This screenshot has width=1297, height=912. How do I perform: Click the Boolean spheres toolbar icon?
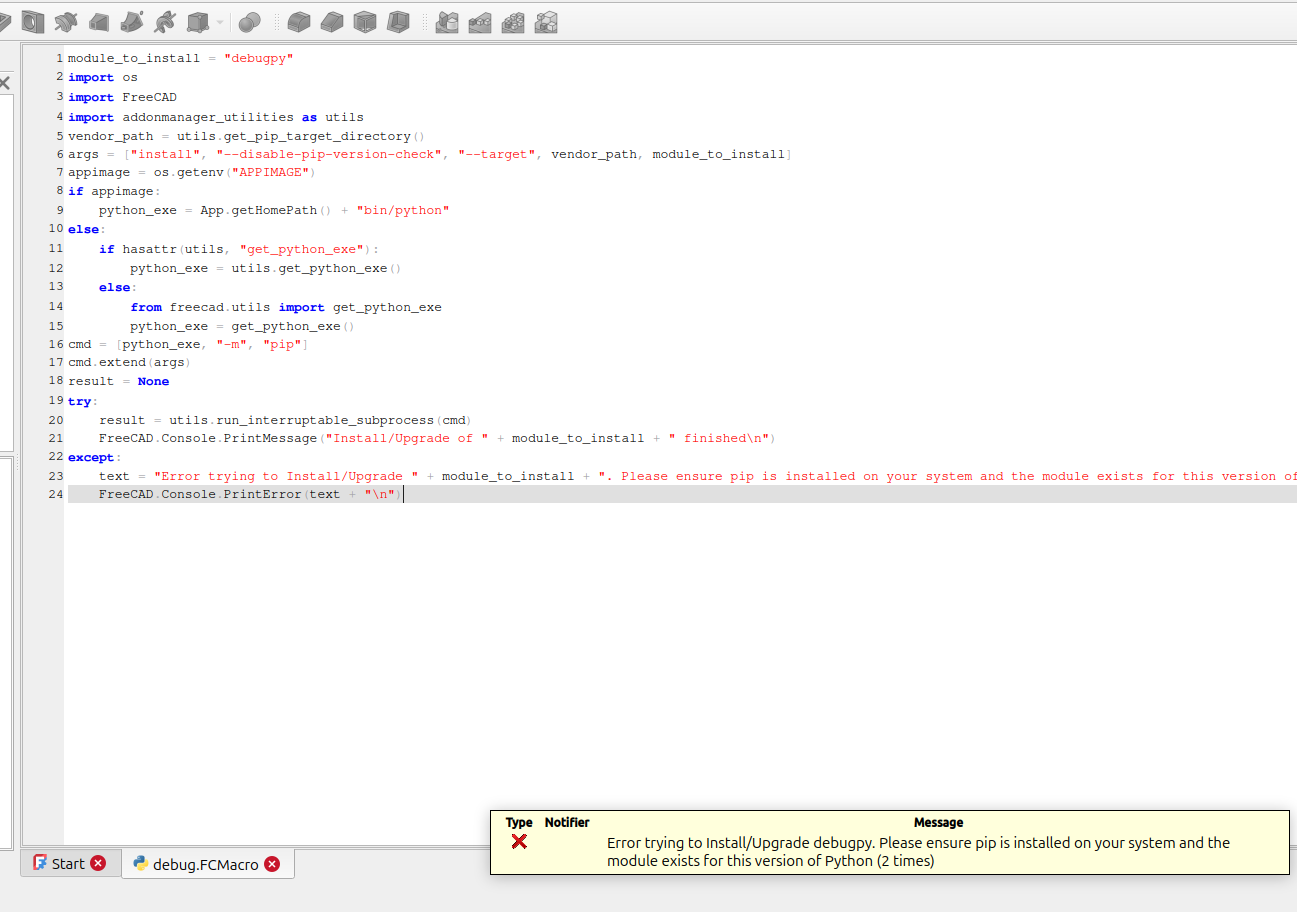pyautogui.click(x=249, y=21)
